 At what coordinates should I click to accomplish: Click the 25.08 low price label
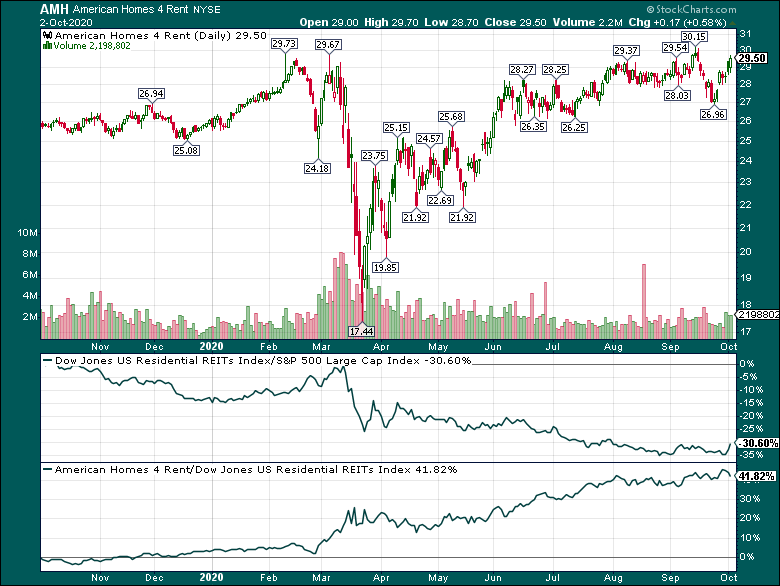[x=186, y=150]
